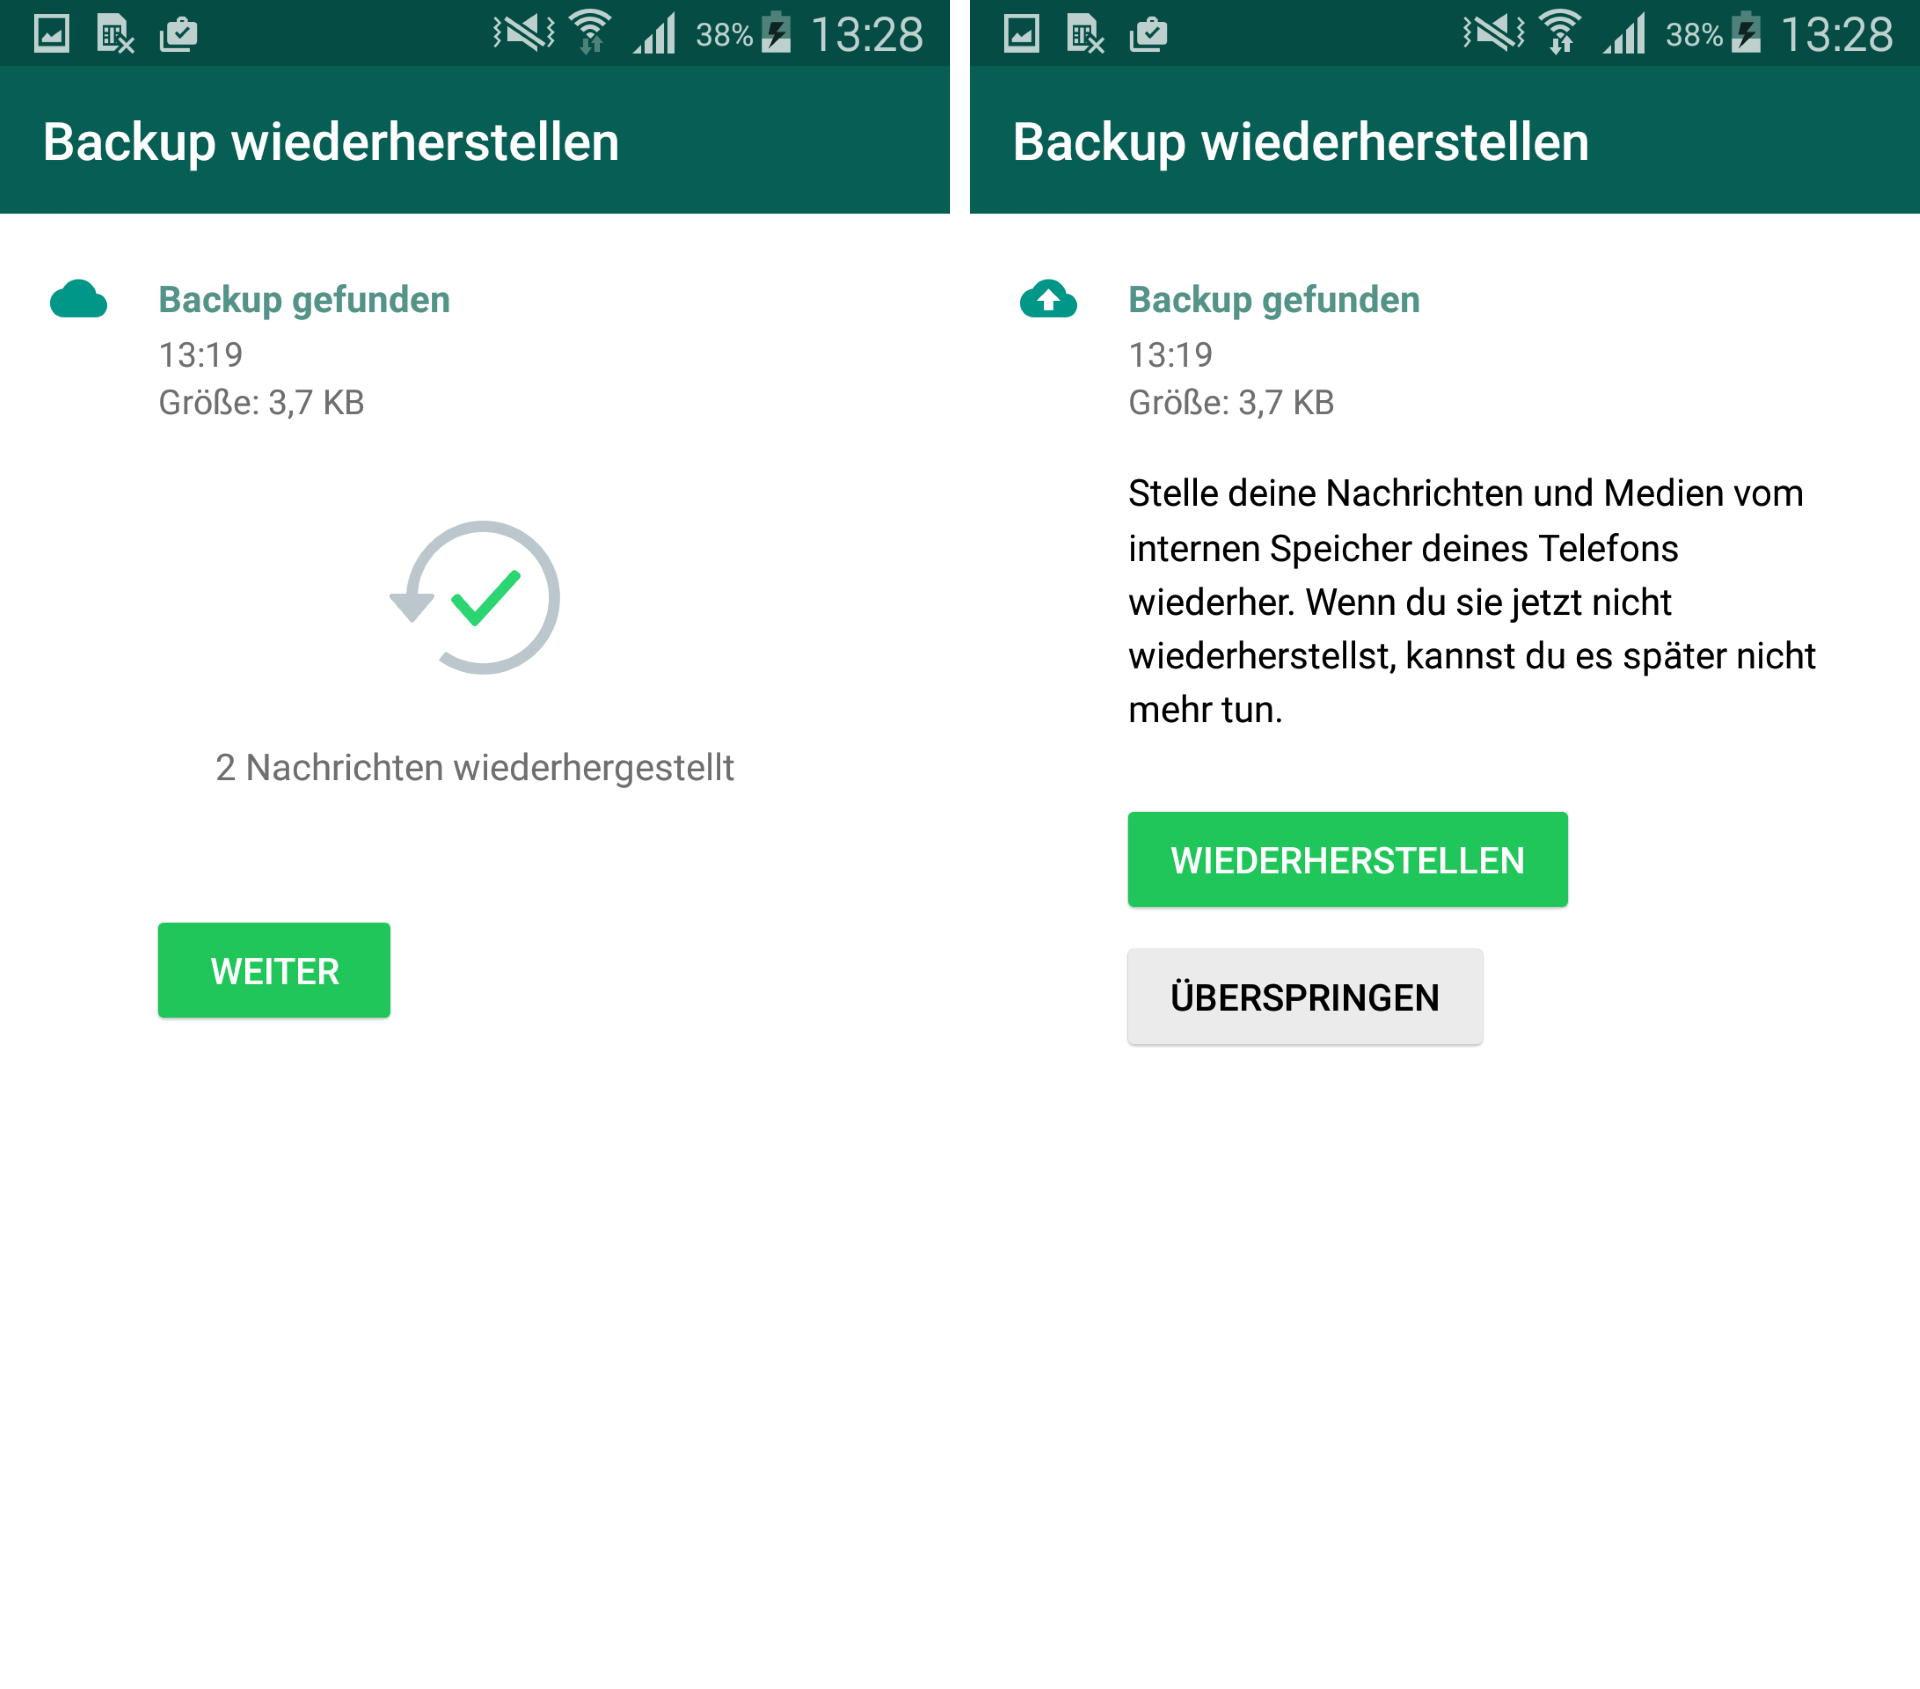Click the right 'Backup wiederherstellen' title
The height and width of the screenshot is (1689, 1920).
point(1301,141)
